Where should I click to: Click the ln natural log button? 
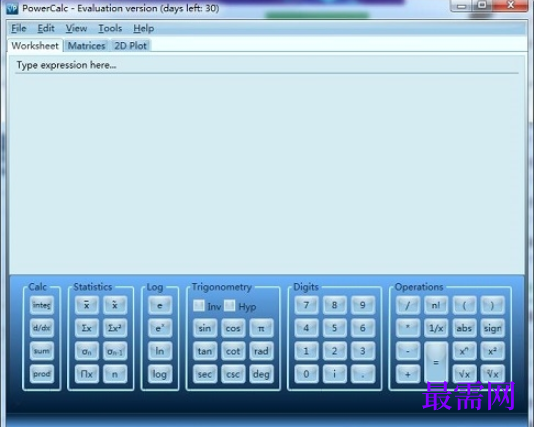[160, 351]
